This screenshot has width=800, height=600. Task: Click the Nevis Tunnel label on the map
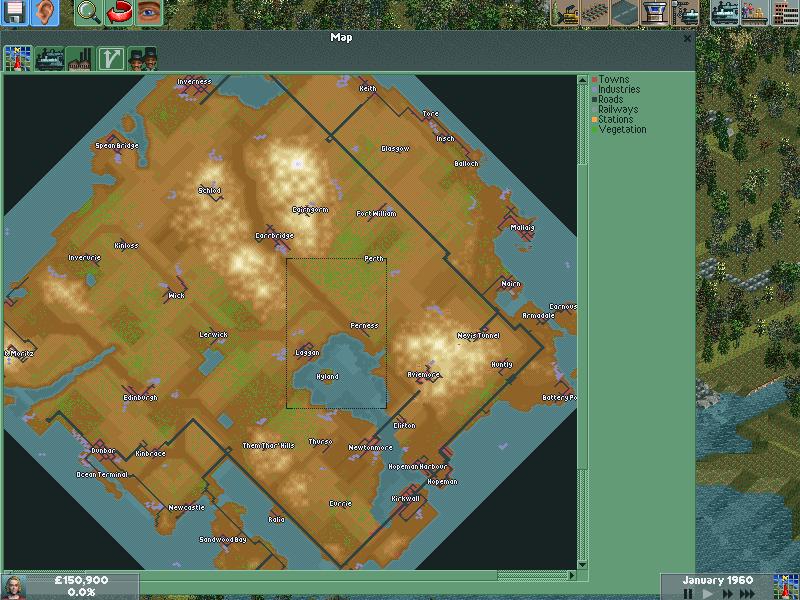coord(479,336)
